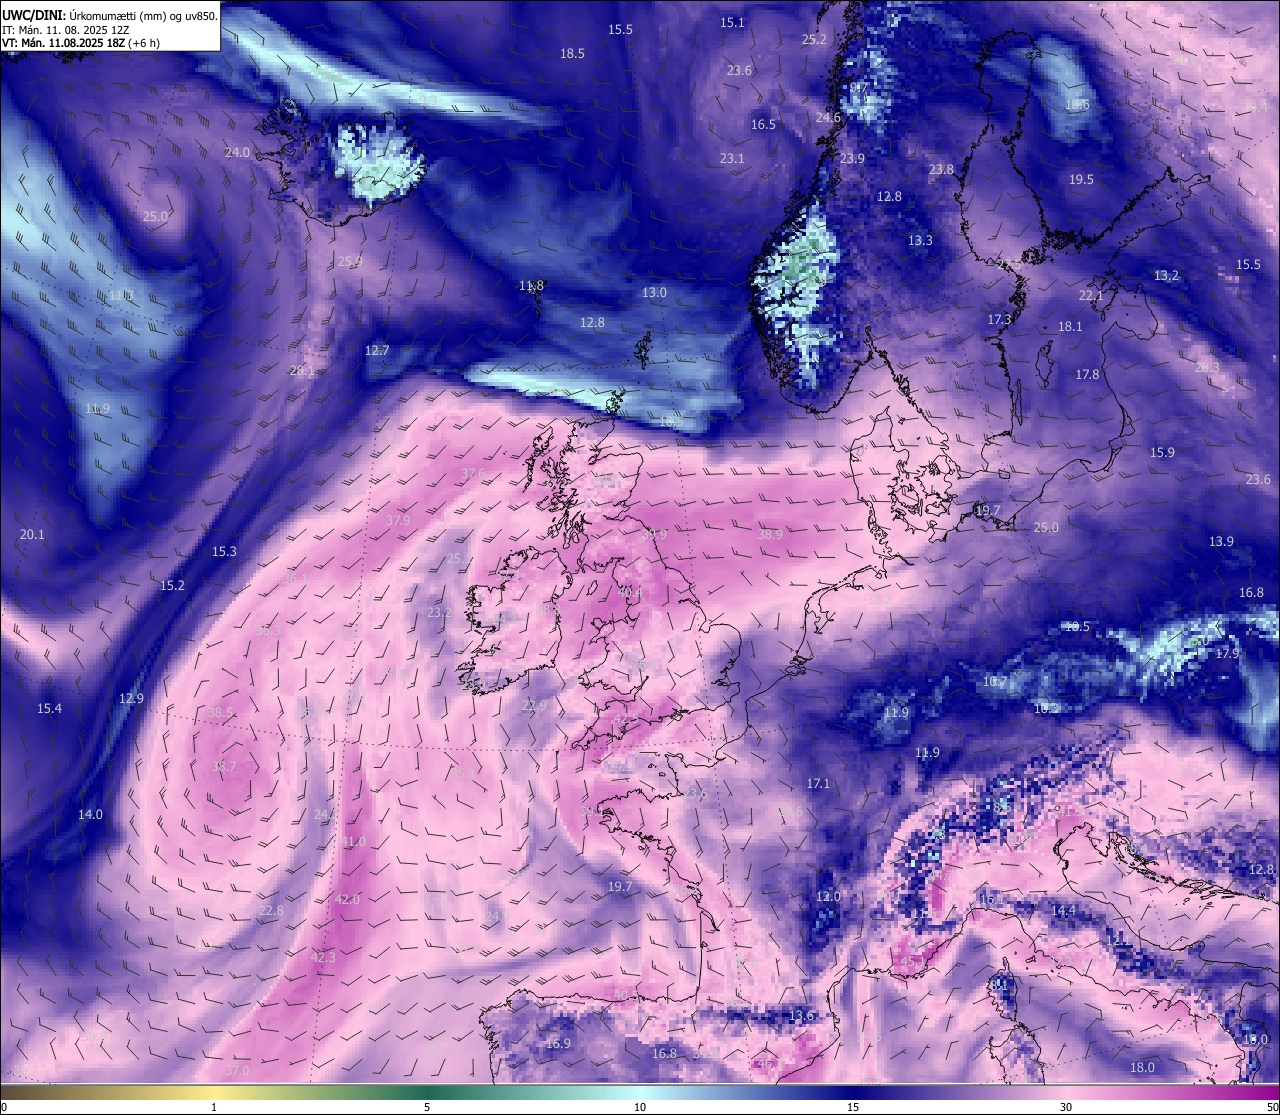Click the UWC/DINI map title text
The height and width of the screenshot is (1115, 1280).
point(109,15)
